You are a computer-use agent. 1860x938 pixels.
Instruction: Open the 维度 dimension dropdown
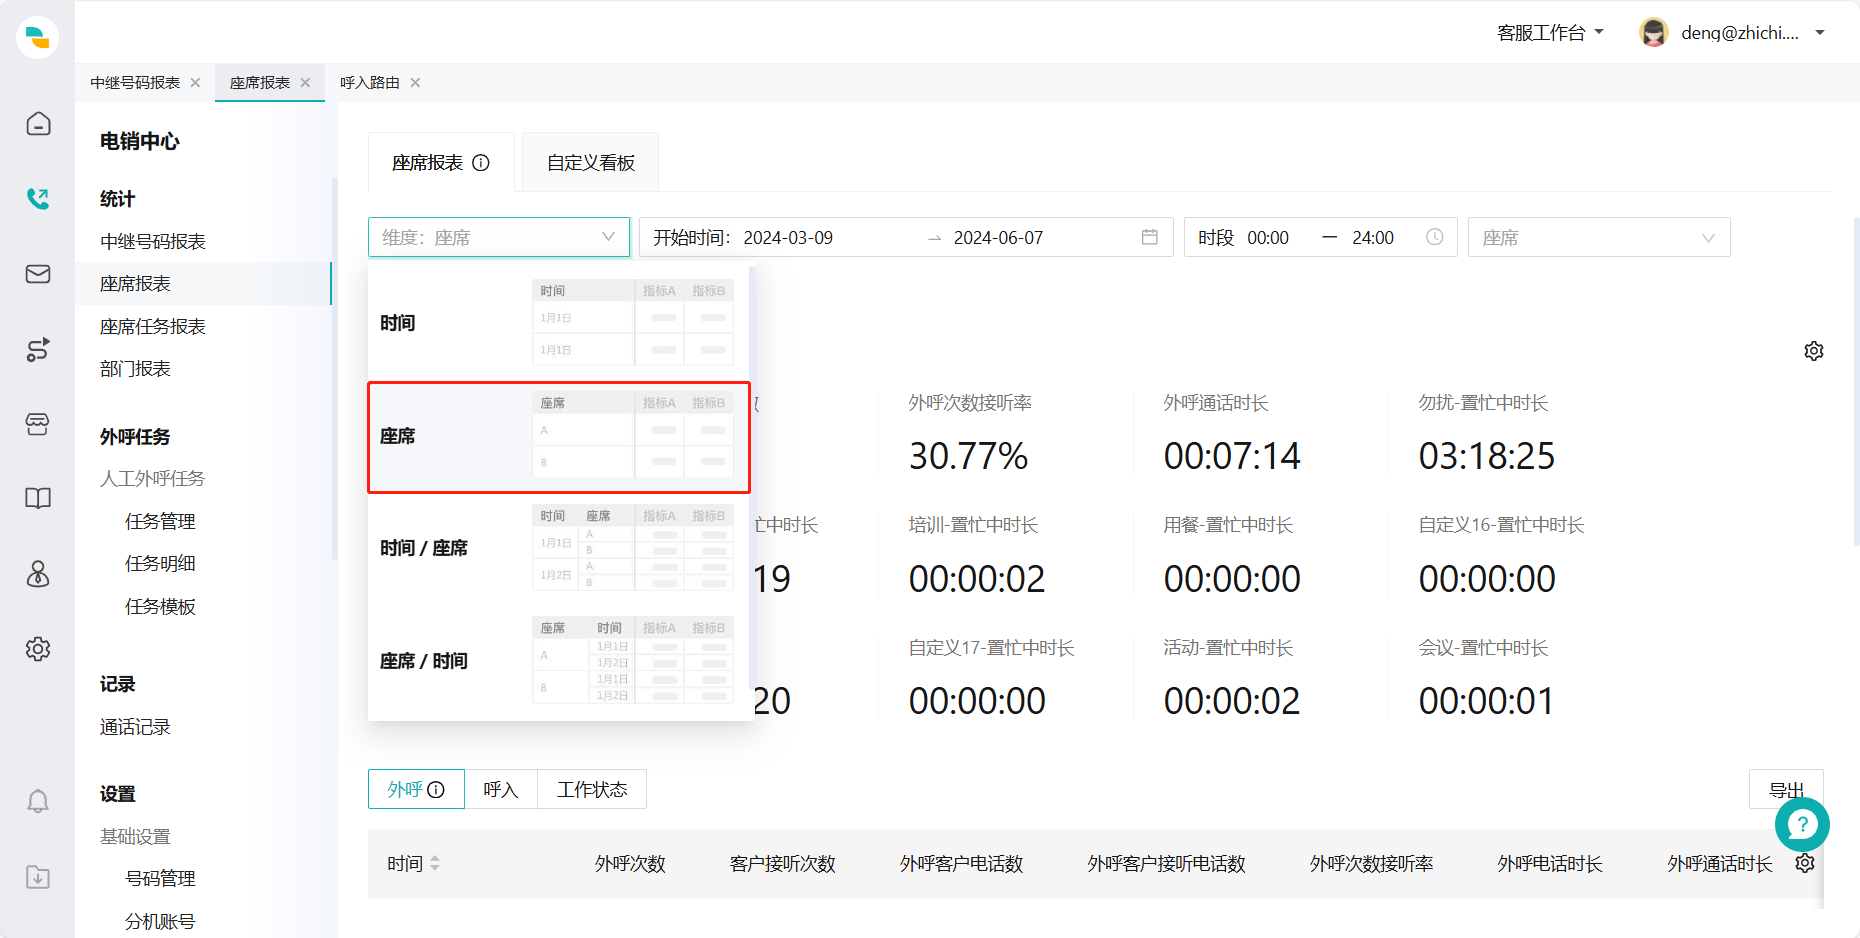point(499,237)
